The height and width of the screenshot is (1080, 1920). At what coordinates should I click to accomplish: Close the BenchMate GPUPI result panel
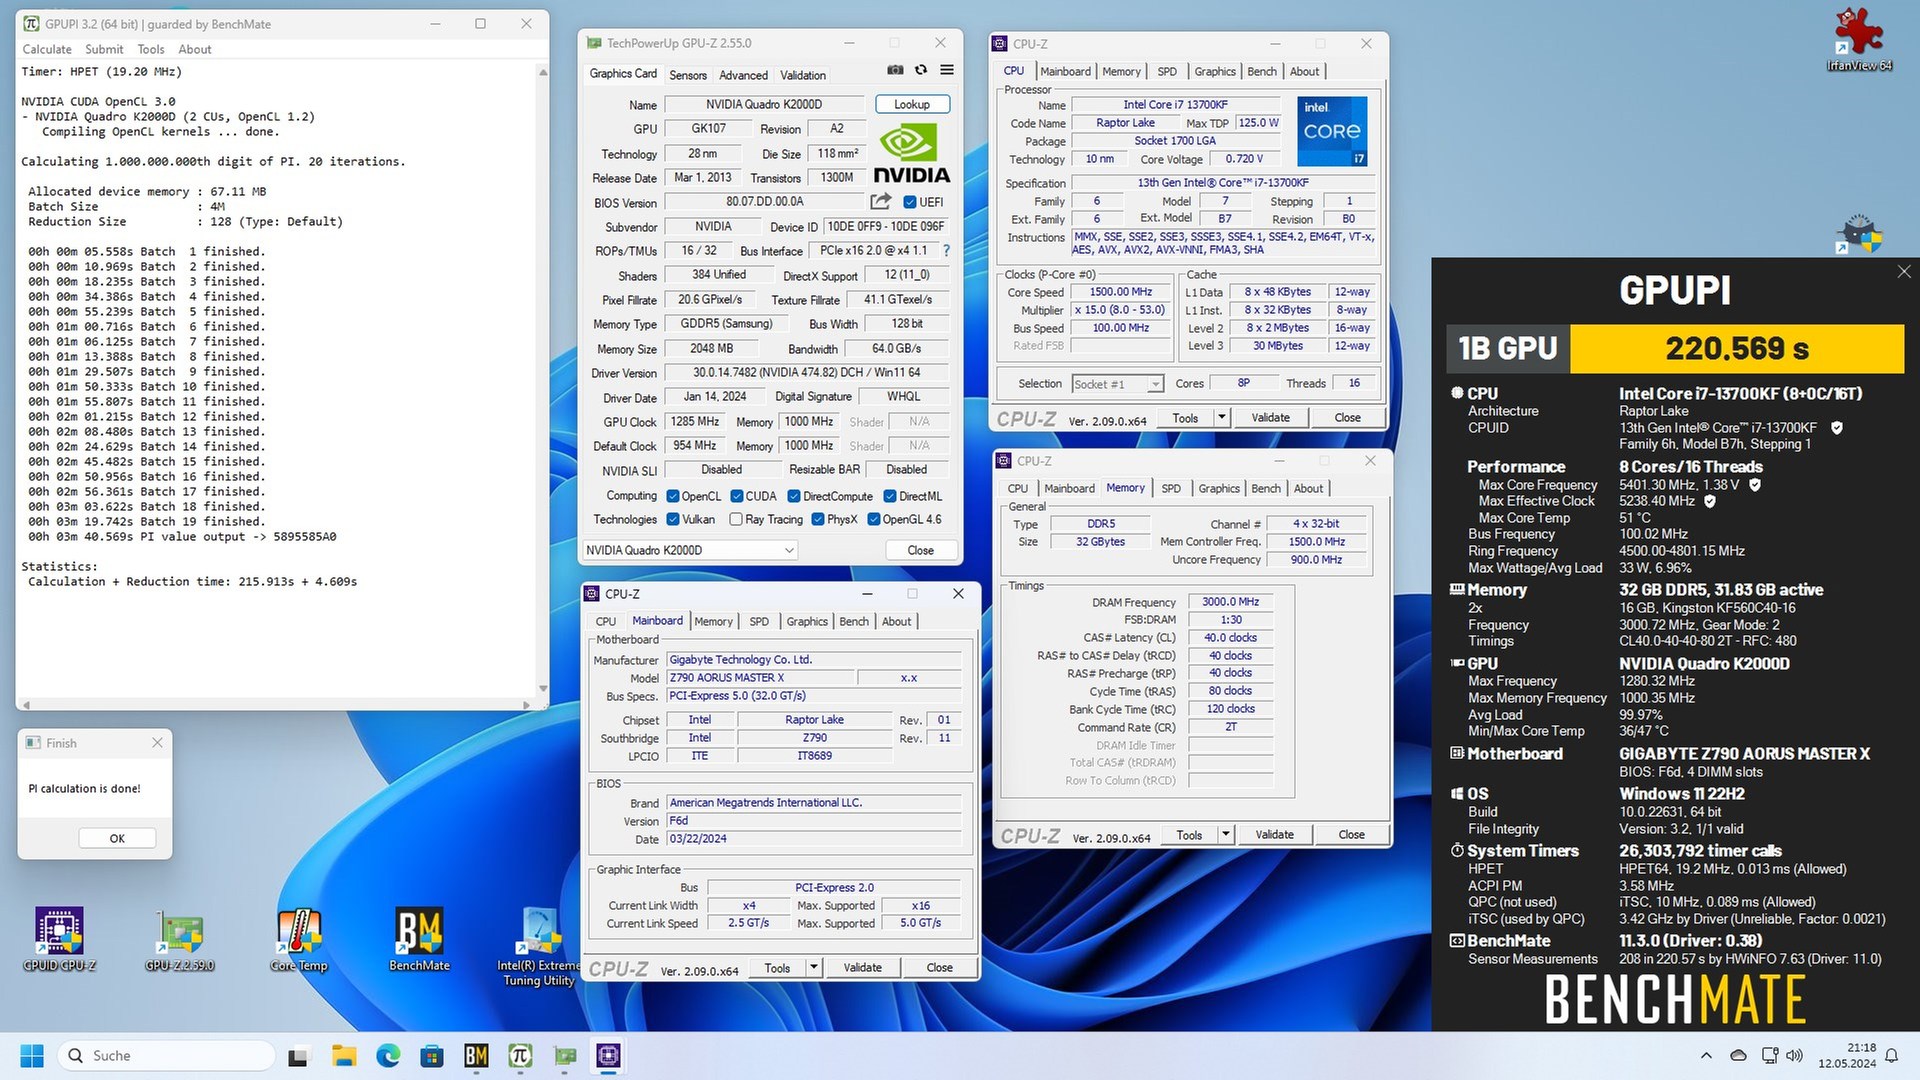point(1903,272)
